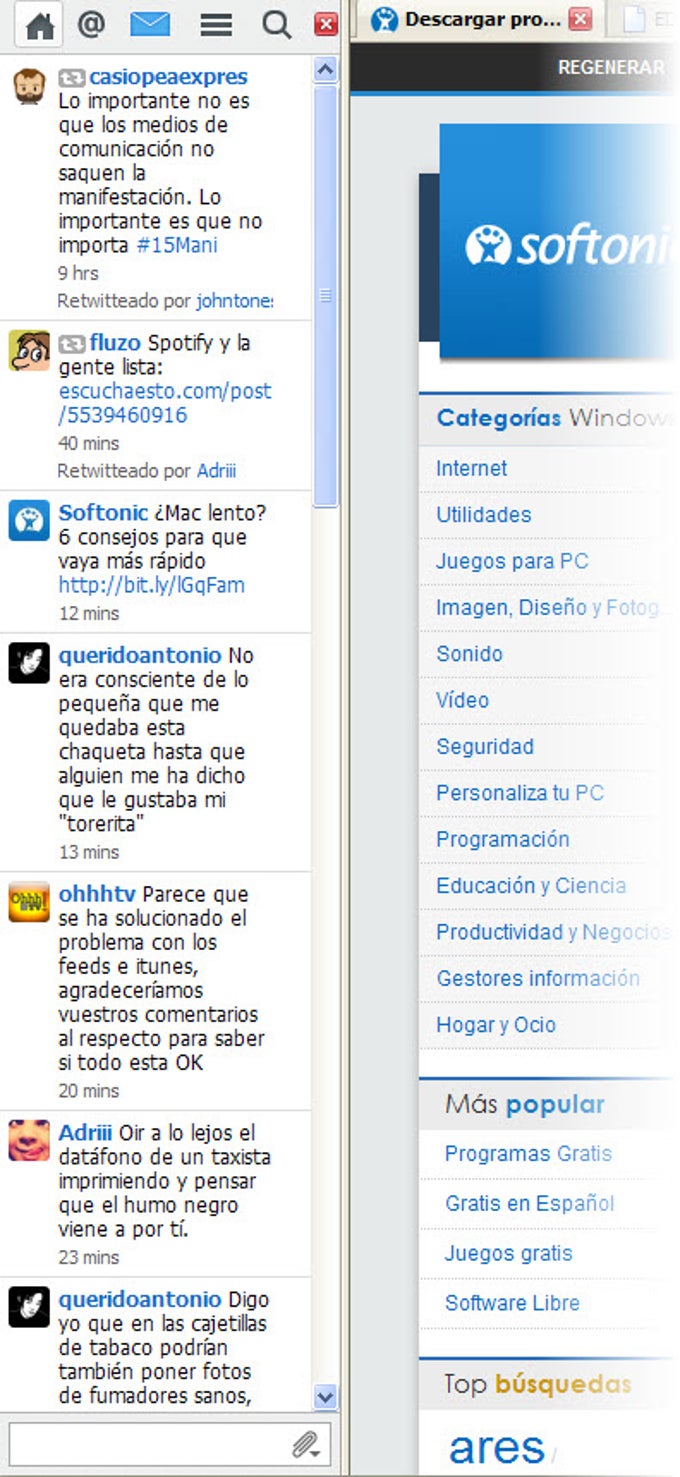Click the retweet icon beside fluzo
Viewport: 680px width, 1477px height.
coord(72,343)
